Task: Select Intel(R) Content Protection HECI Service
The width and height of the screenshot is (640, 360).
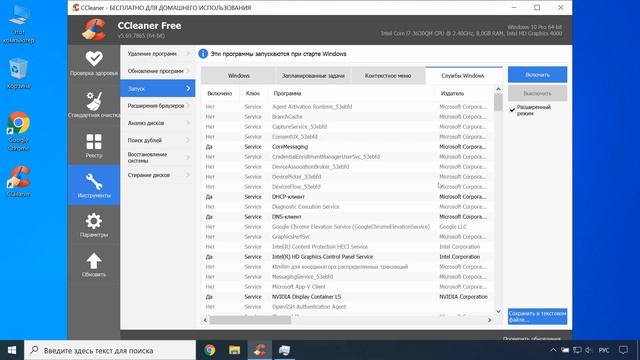Action: click(347, 247)
